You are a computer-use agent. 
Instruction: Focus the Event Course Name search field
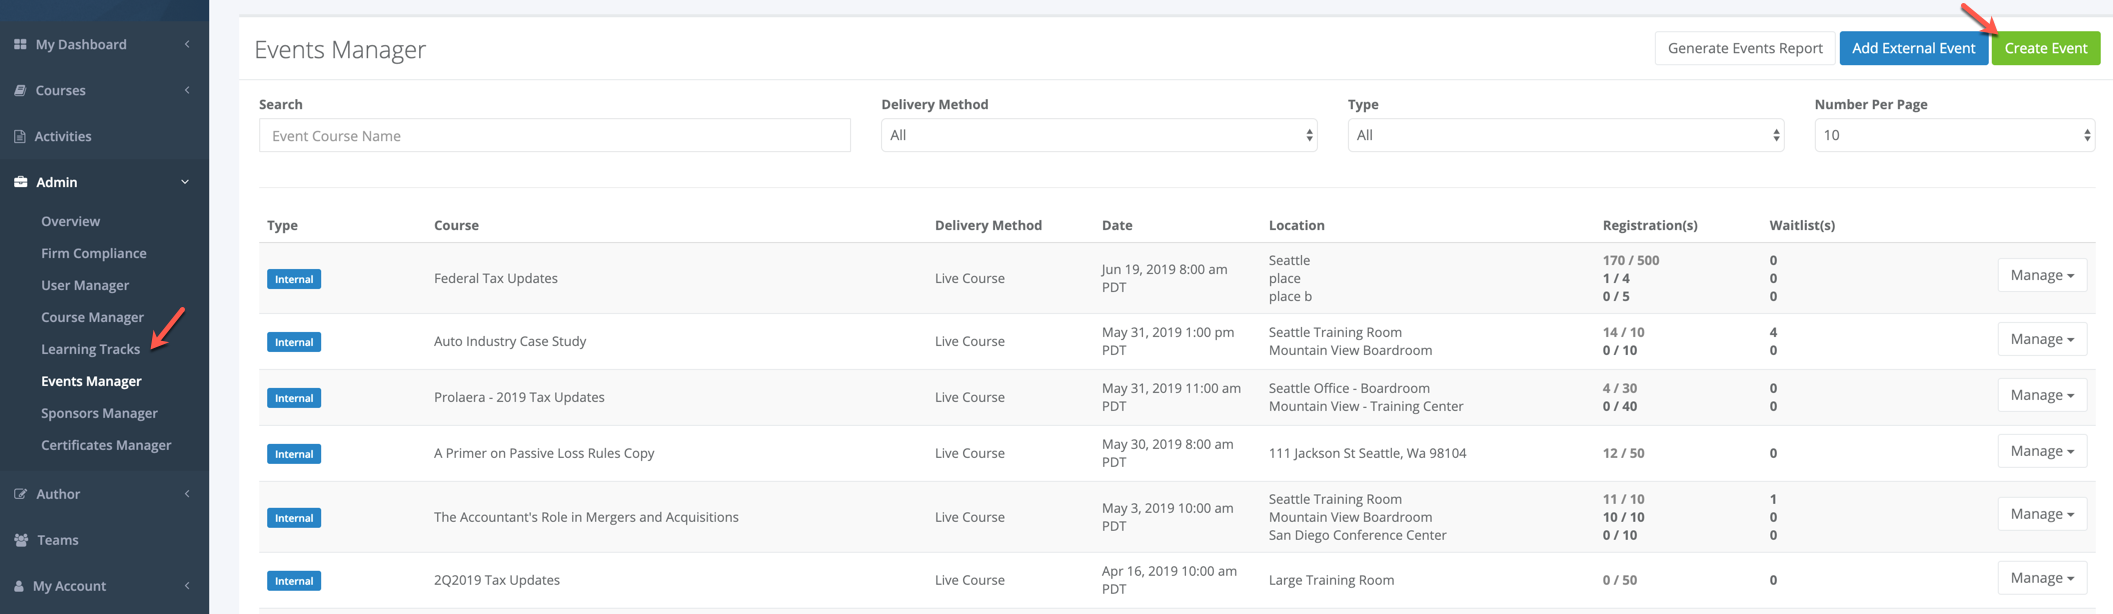click(x=555, y=135)
